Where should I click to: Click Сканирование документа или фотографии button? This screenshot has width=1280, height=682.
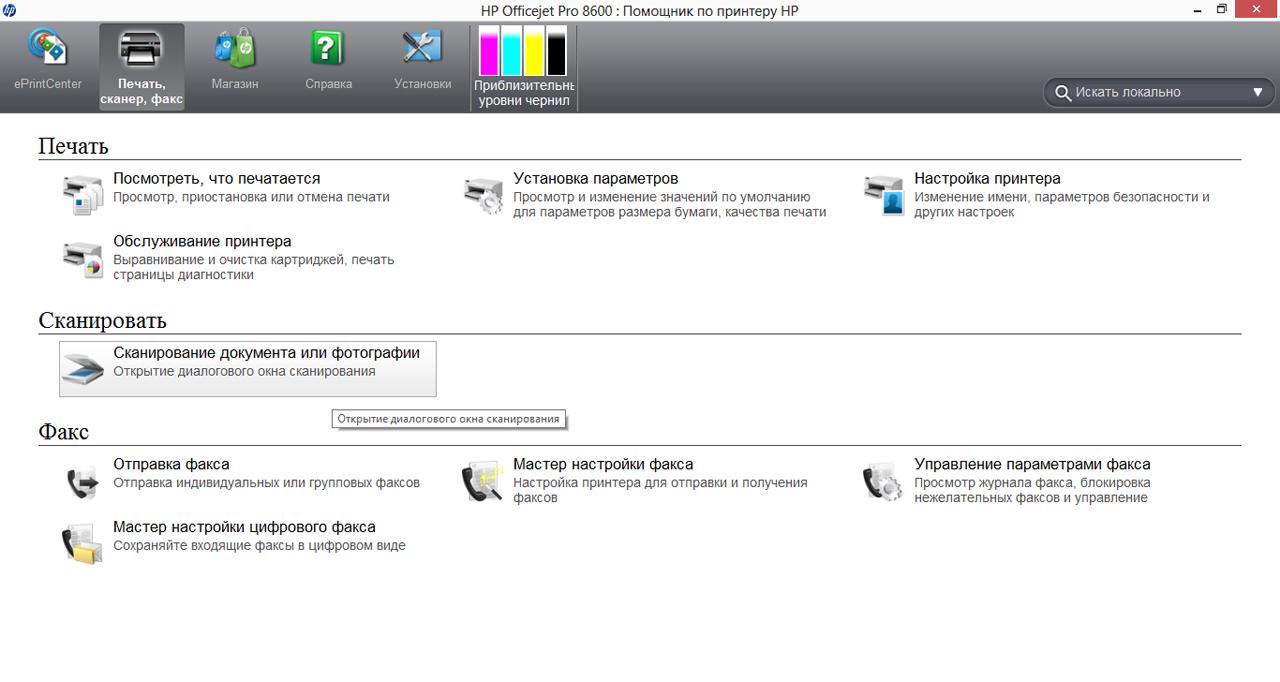click(x=266, y=353)
